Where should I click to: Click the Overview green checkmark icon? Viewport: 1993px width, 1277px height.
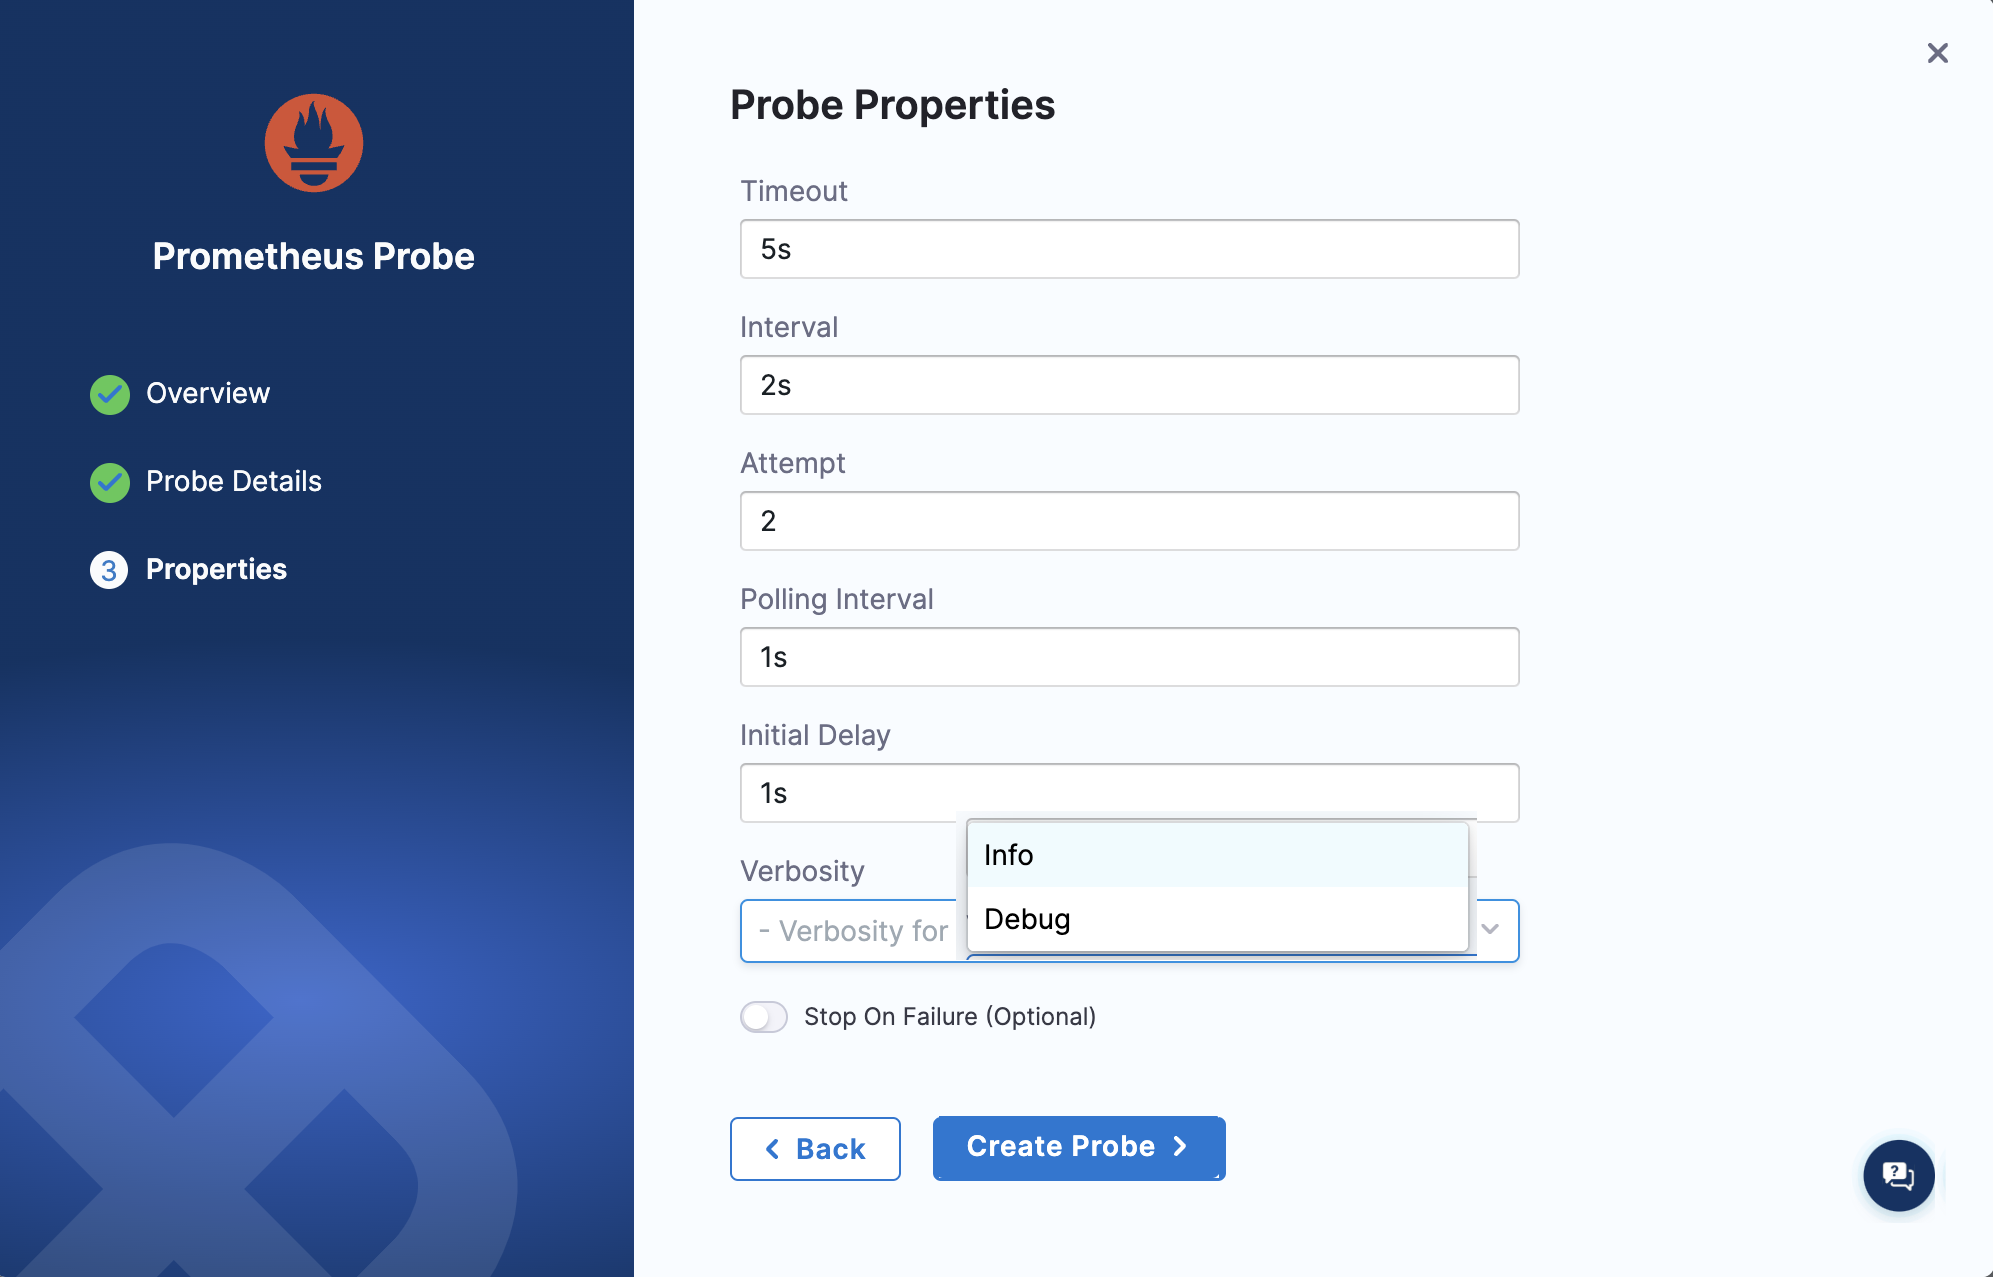click(x=110, y=394)
